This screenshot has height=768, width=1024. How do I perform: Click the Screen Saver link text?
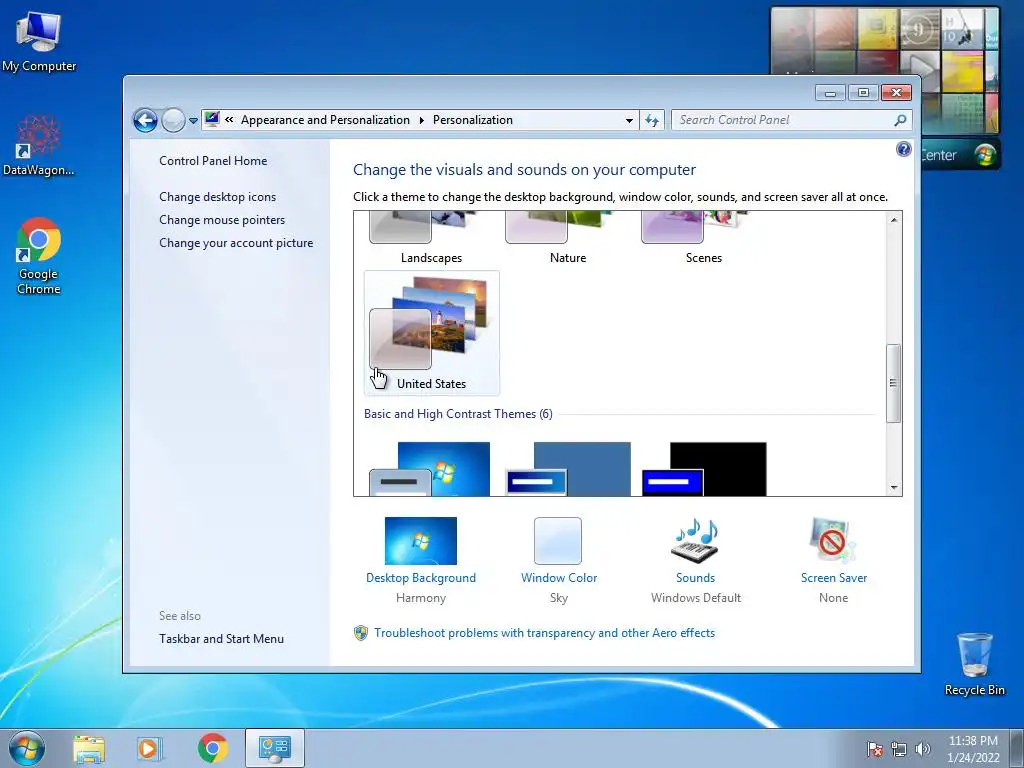point(833,578)
